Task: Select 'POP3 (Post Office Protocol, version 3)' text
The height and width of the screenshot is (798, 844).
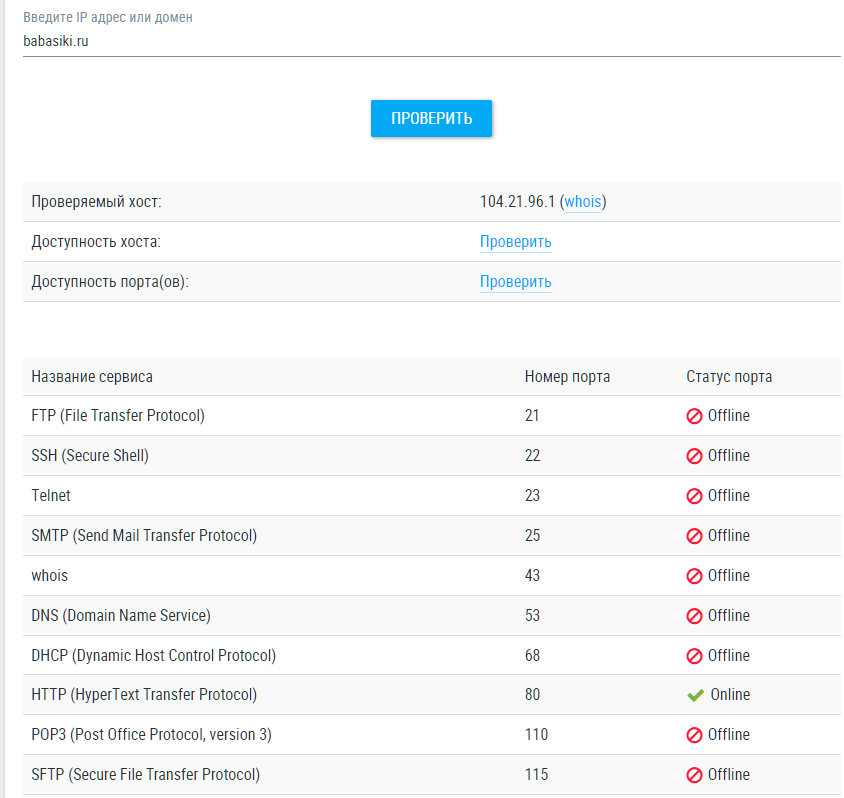Action: [x=151, y=735]
